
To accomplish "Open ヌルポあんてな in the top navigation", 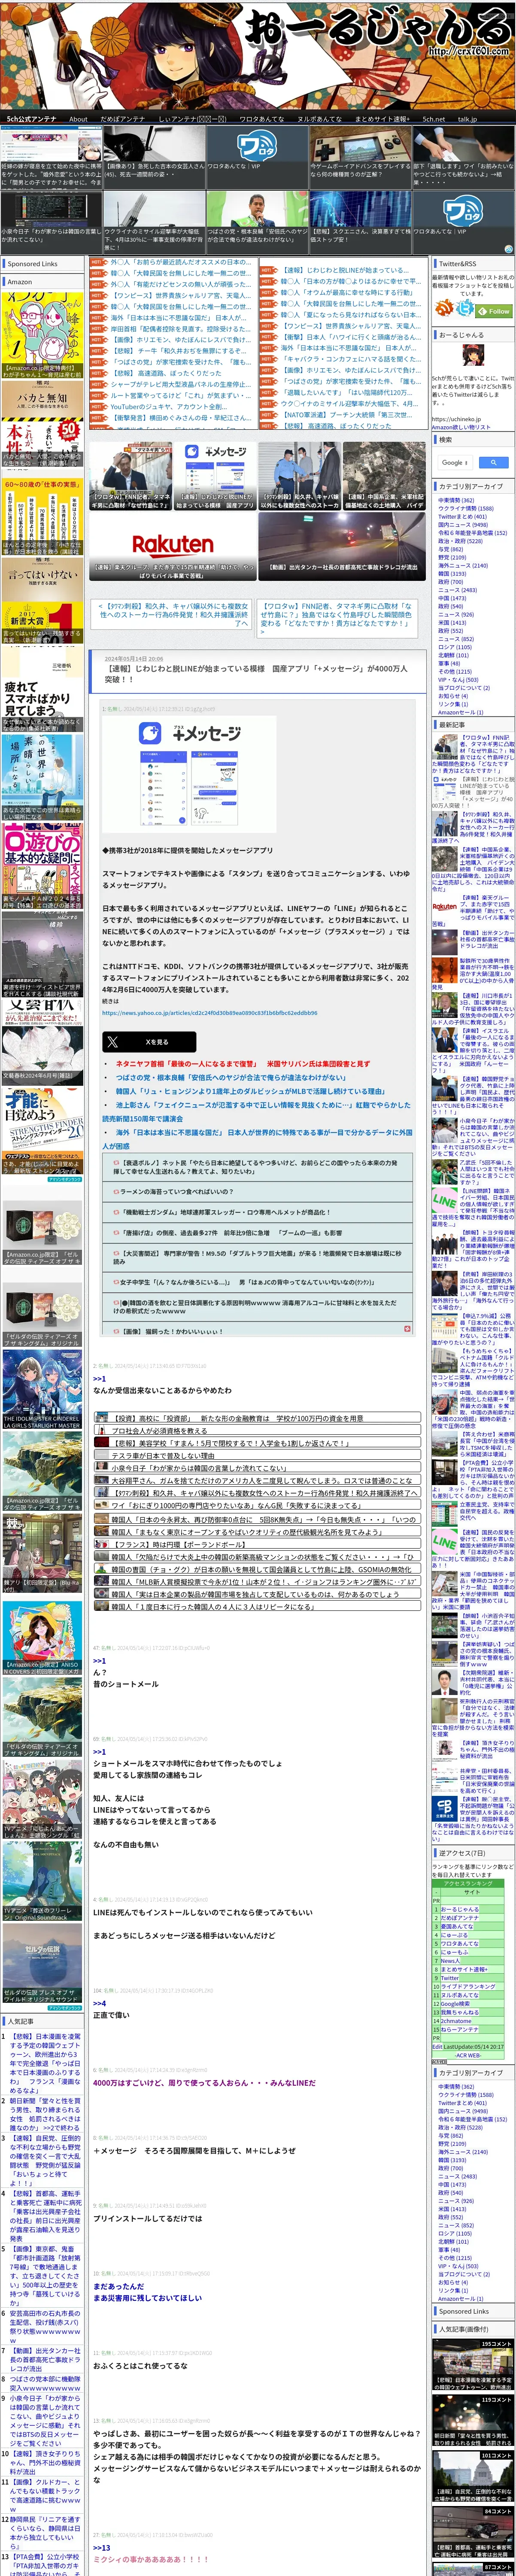I will pos(319,119).
